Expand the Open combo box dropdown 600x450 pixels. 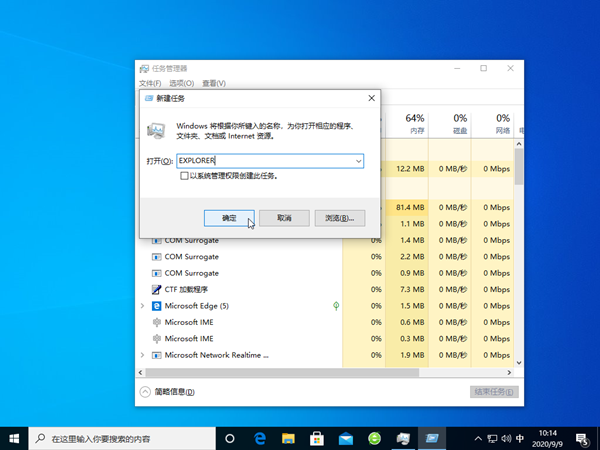(x=358, y=161)
